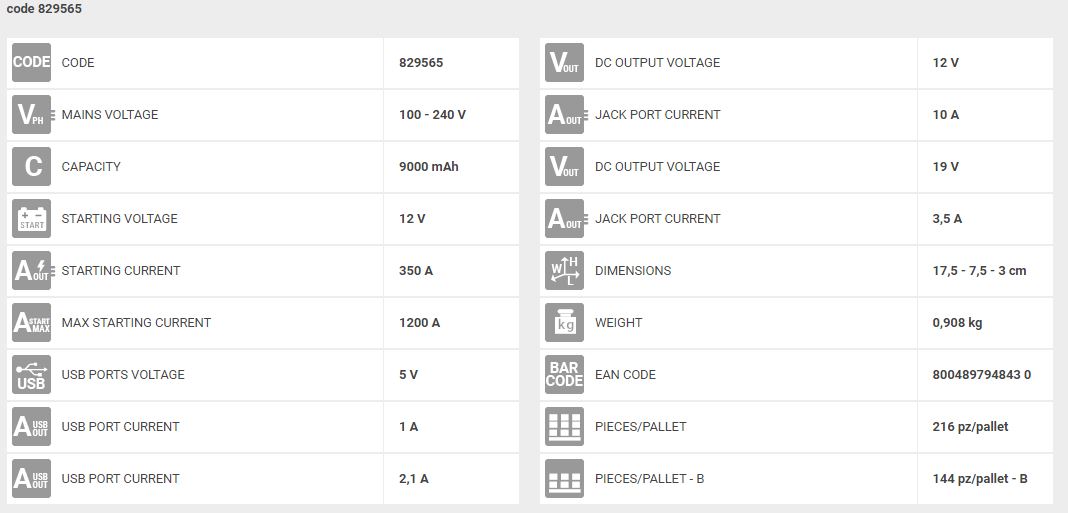Click the starting voltage battery icon
This screenshot has width=1068, height=513.
click(x=31, y=219)
